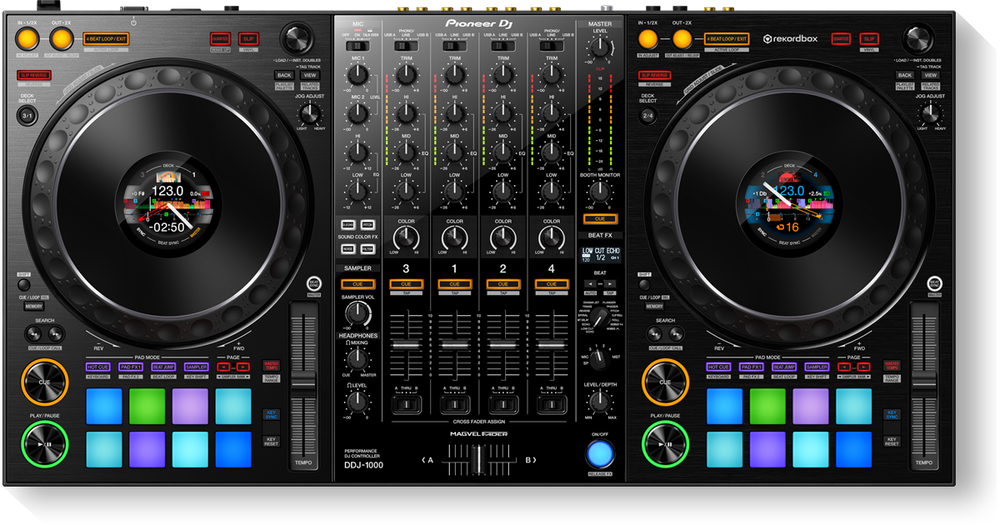
Task: Click the MAGVEL crossfader
Action: pos(478,459)
